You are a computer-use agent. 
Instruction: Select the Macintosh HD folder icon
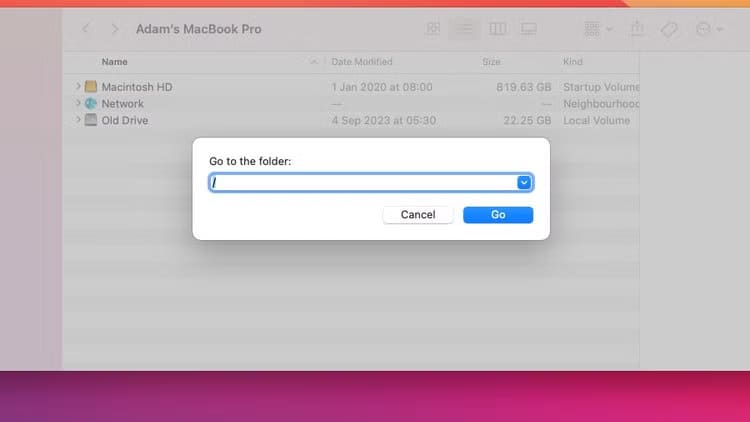tap(91, 87)
